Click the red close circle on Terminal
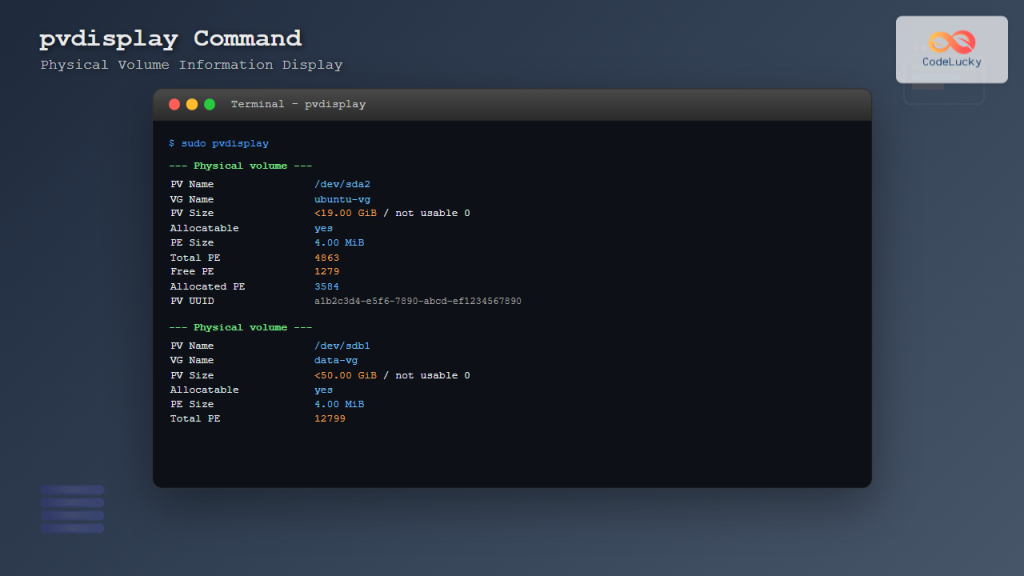 click(x=175, y=103)
